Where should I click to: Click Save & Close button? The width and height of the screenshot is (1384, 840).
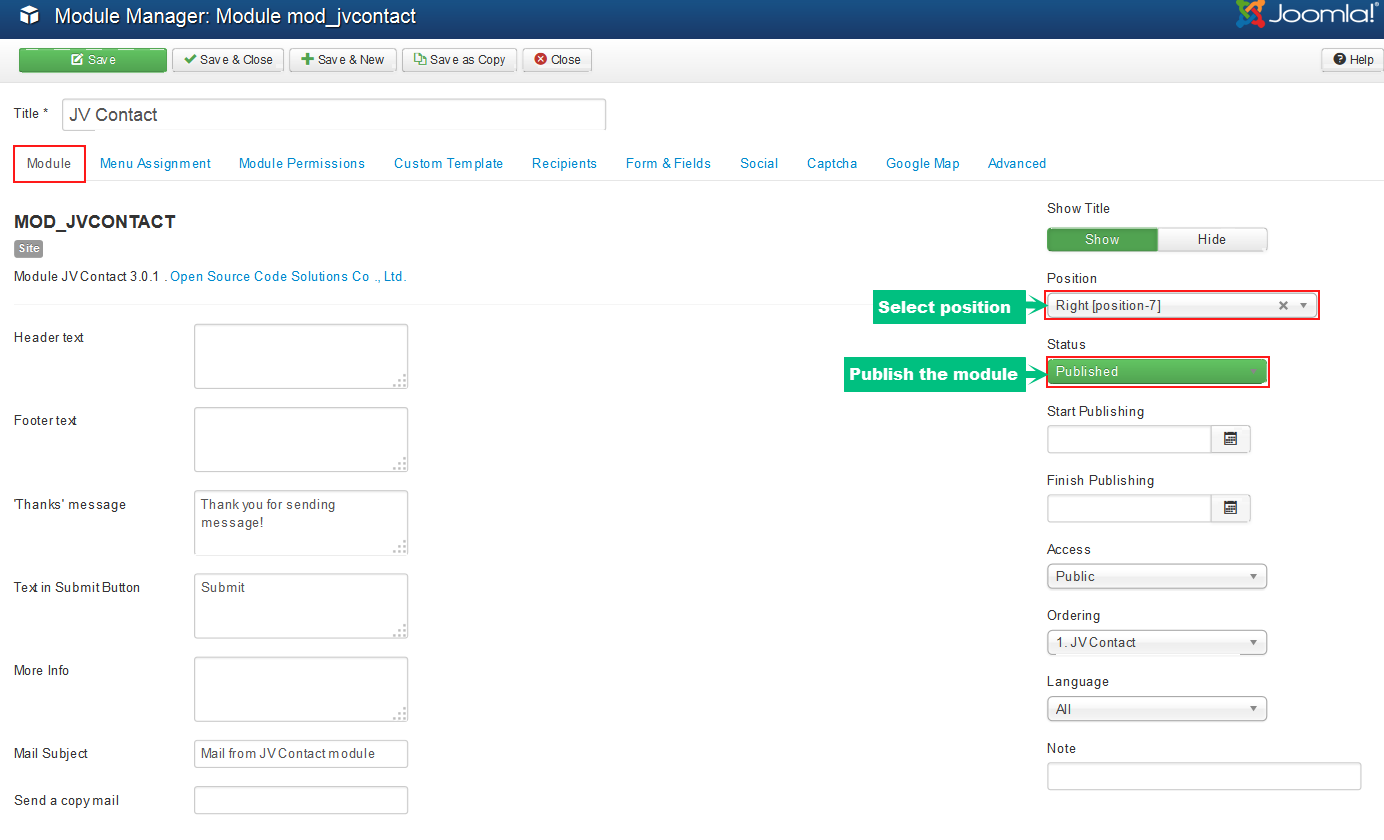click(228, 60)
